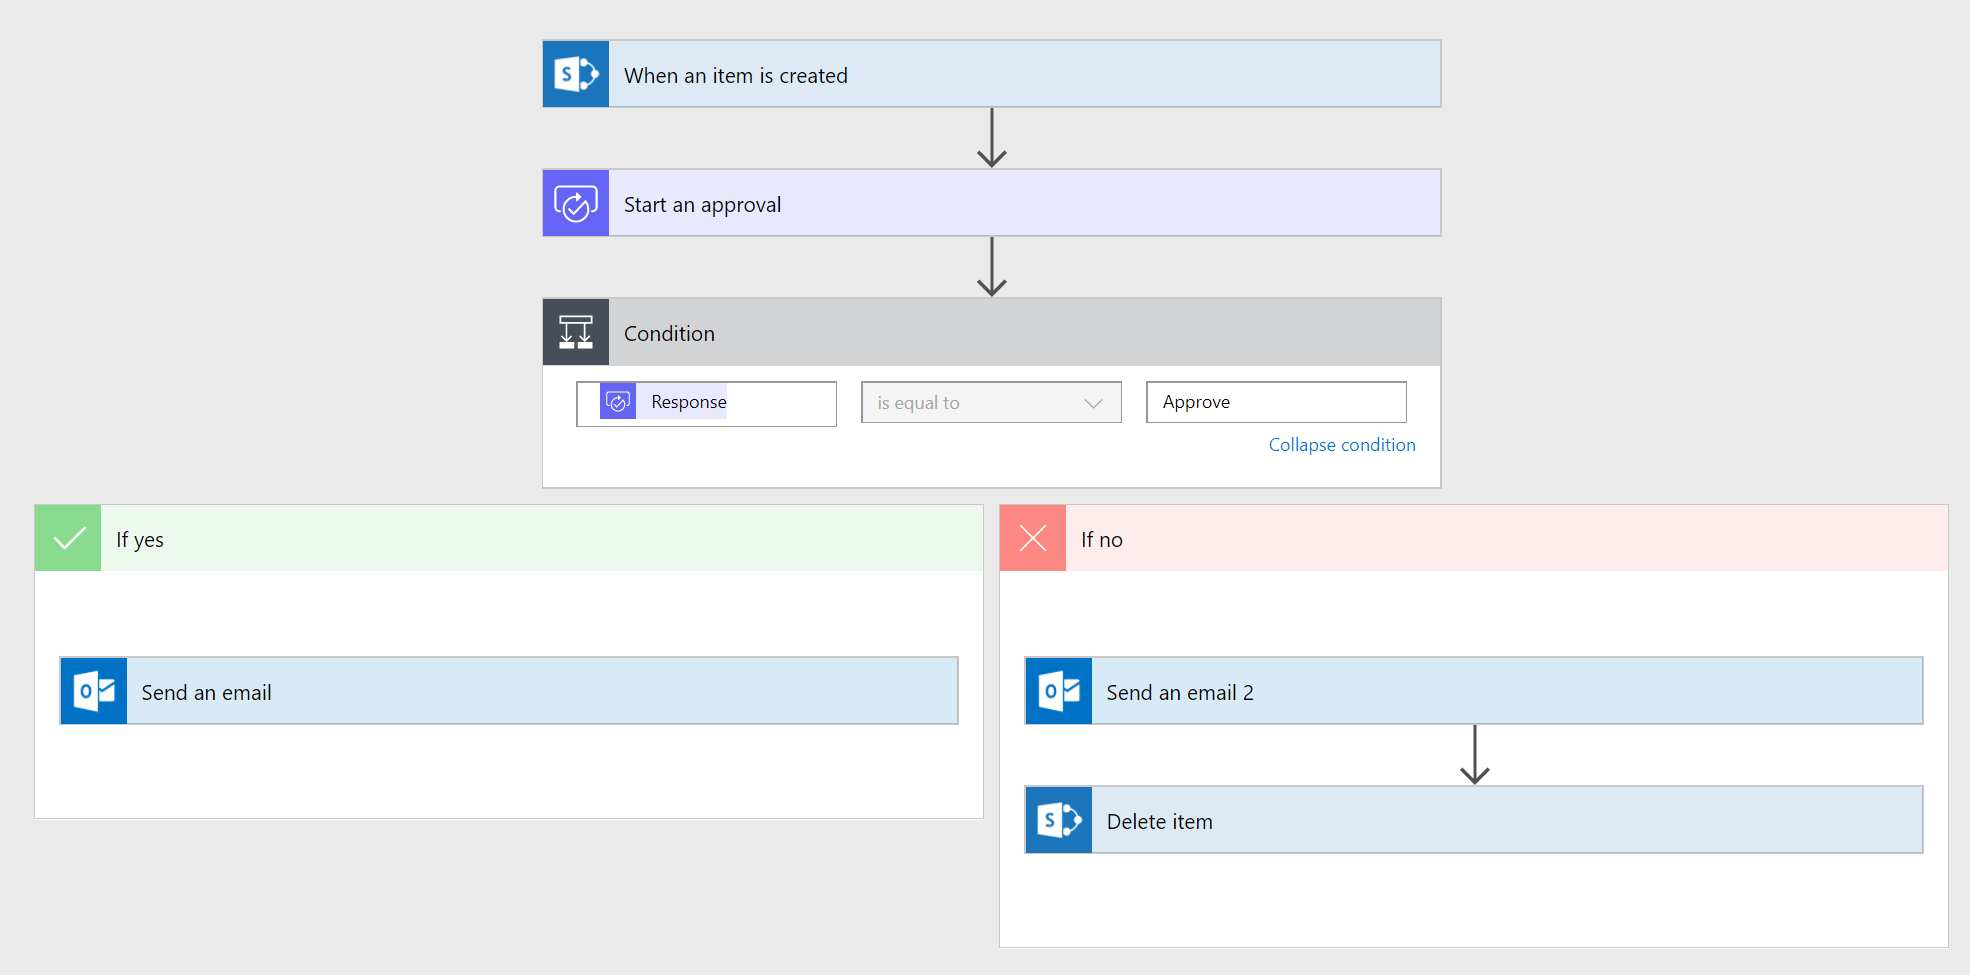Click the chevron in the operator dropdown
The width and height of the screenshot is (1970, 975).
(1093, 403)
